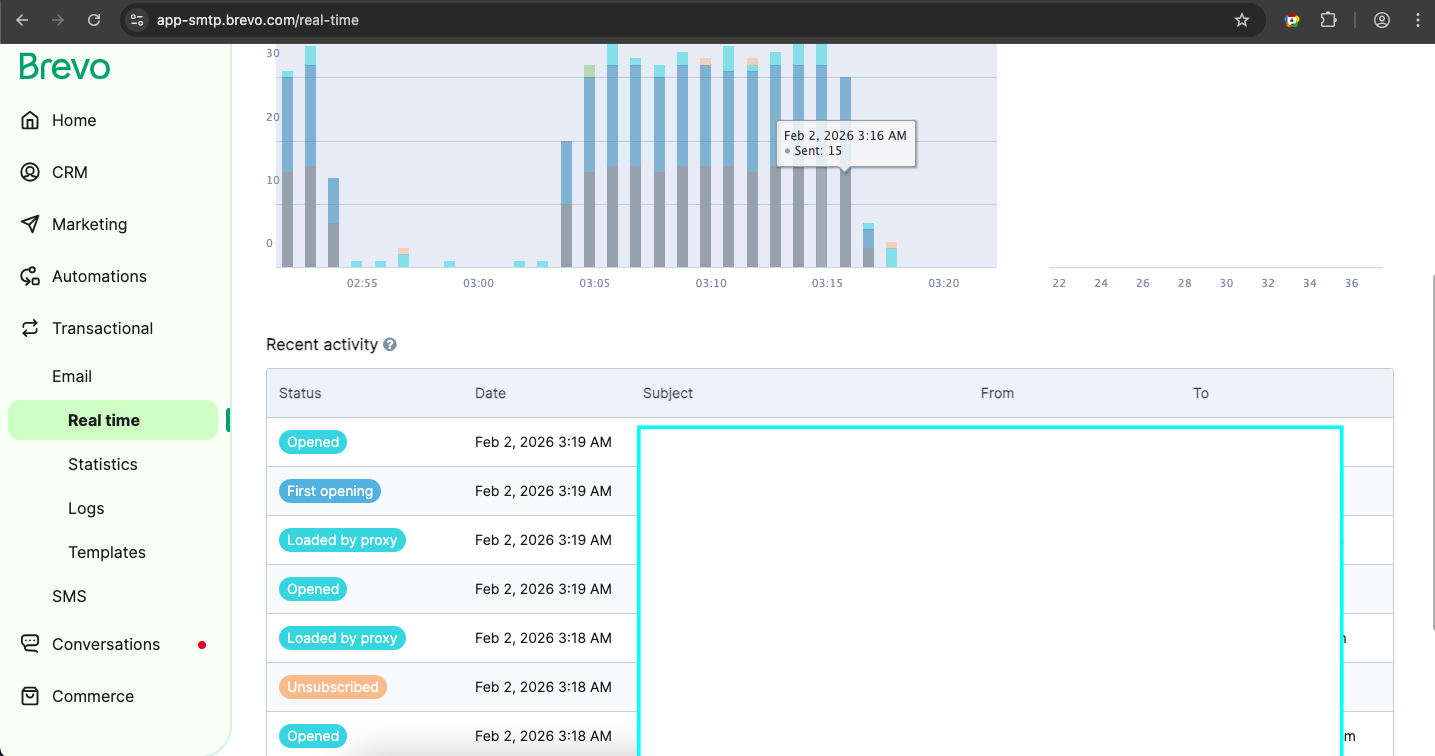This screenshot has height=756, width=1435.
Task: Click the Commerce sidebar icon
Action: [29, 696]
